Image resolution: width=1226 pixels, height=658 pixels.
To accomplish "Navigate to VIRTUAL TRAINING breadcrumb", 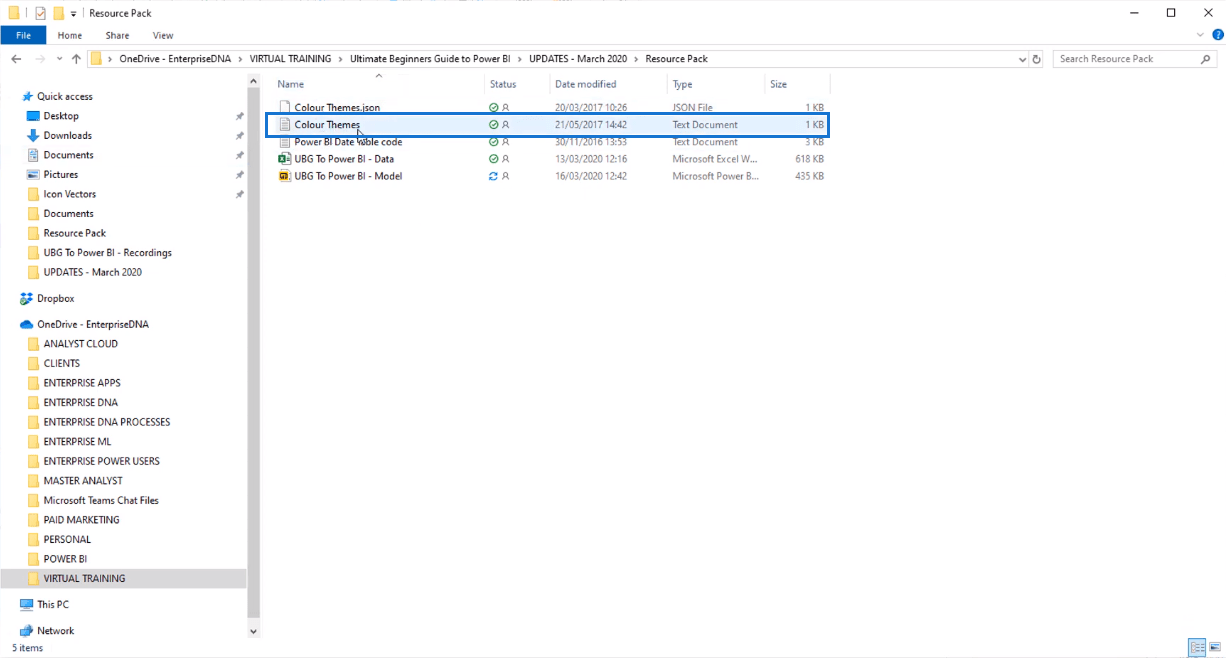I will 290,59.
